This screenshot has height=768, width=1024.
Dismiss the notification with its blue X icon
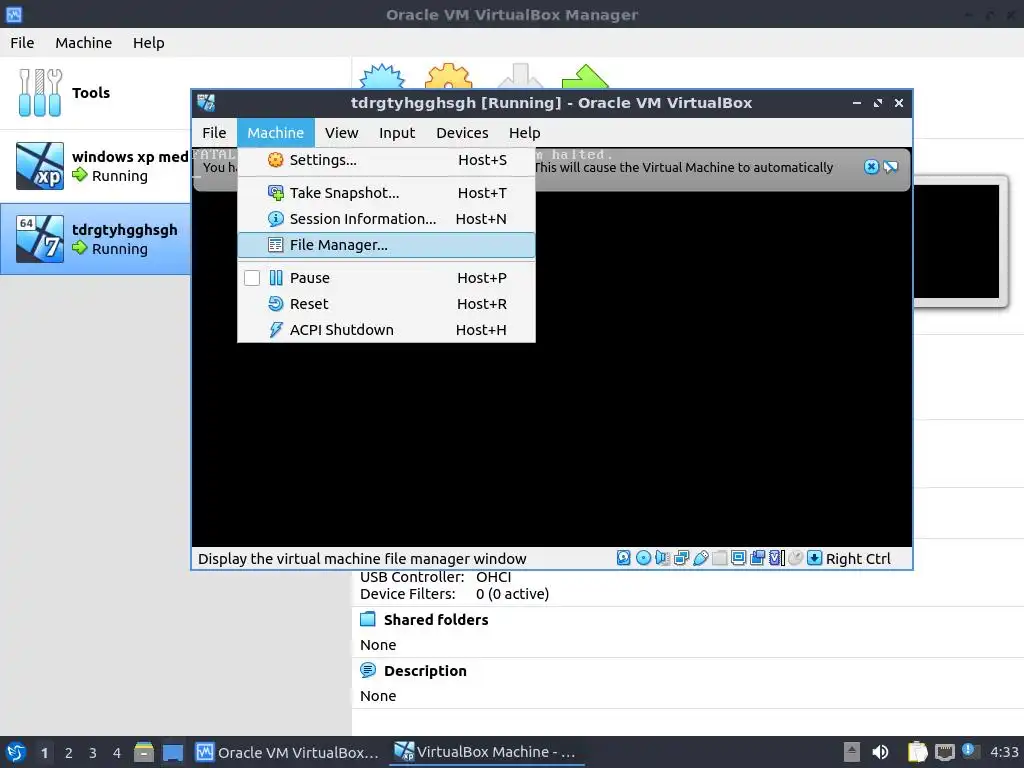[x=871, y=167]
